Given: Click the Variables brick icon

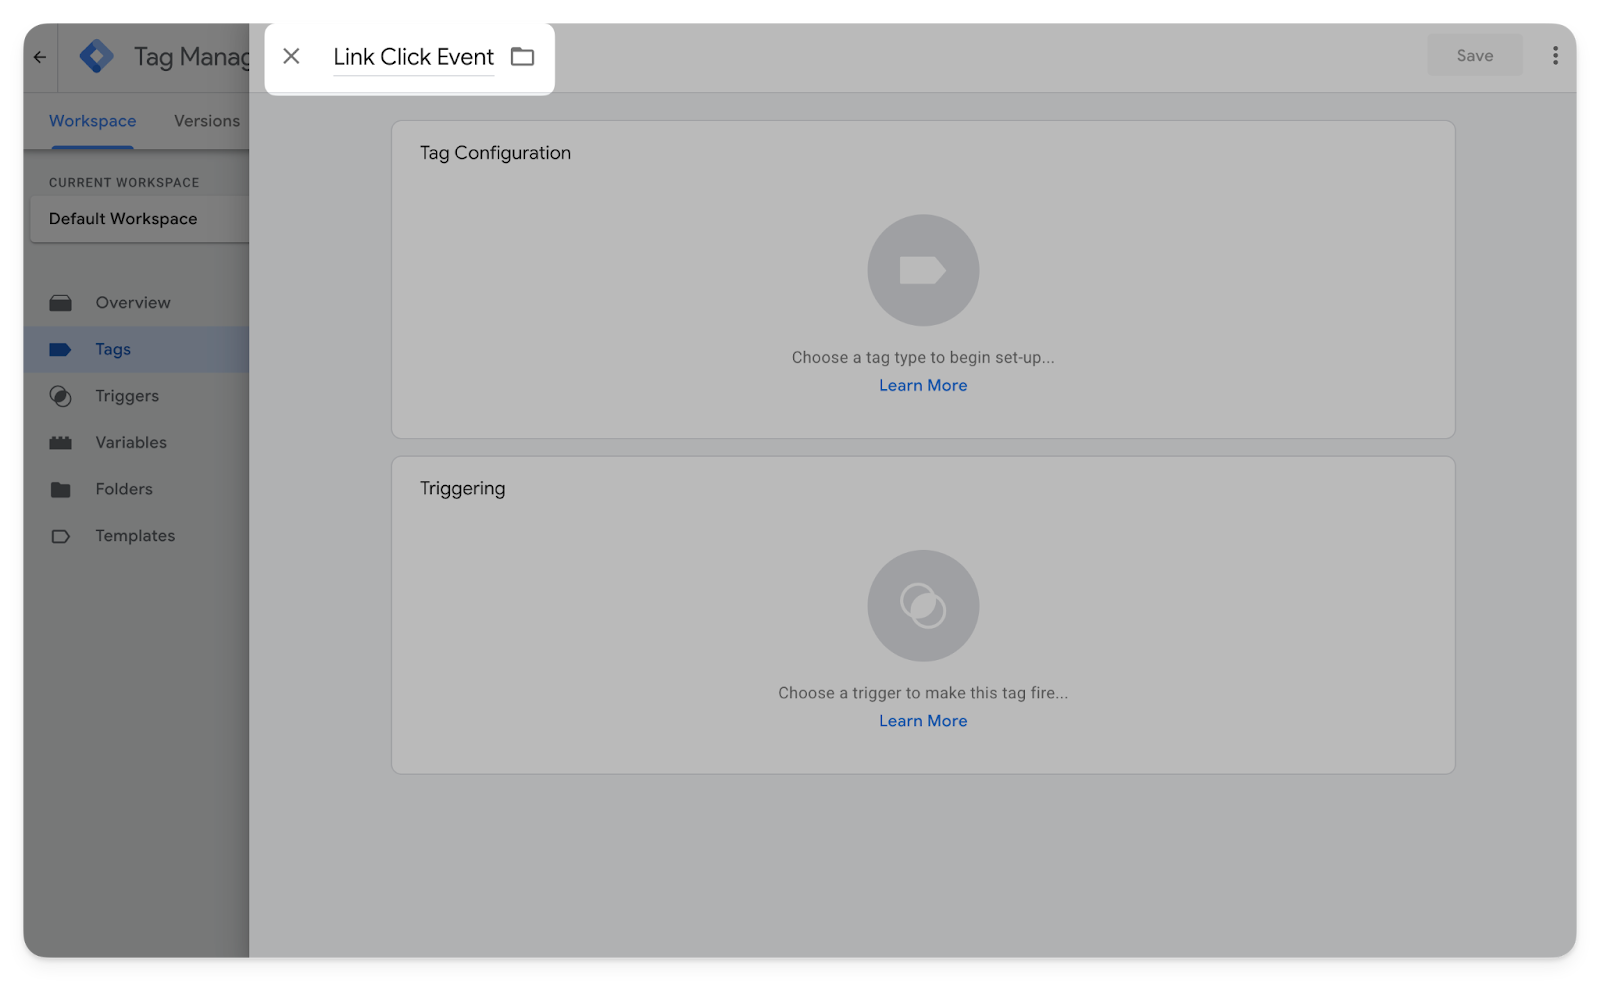Looking at the screenshot, I should tap(61, 443).
